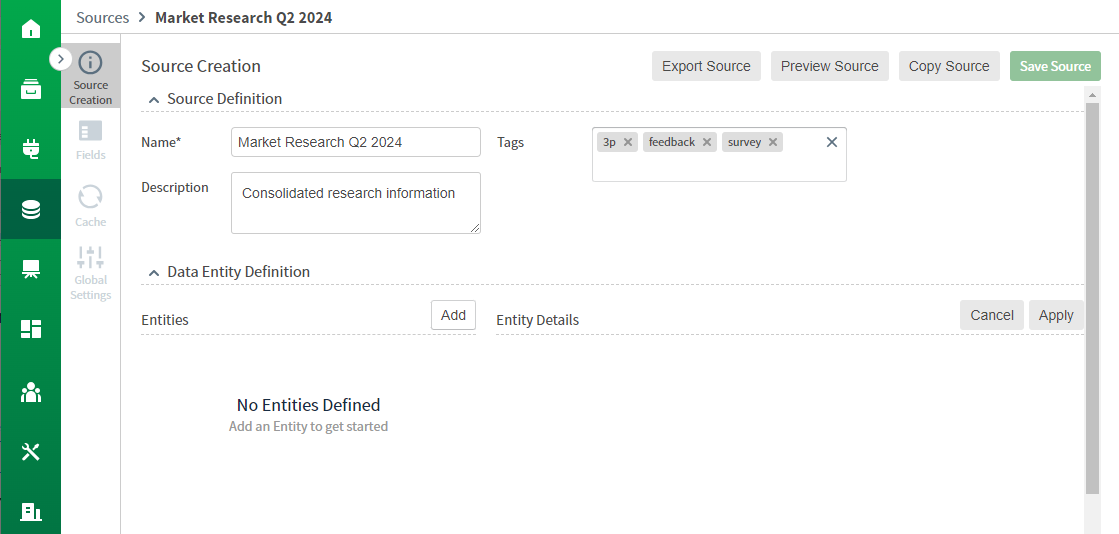Edit the Name input field
Screen dimensions: 1119x534
click(355, 142)
